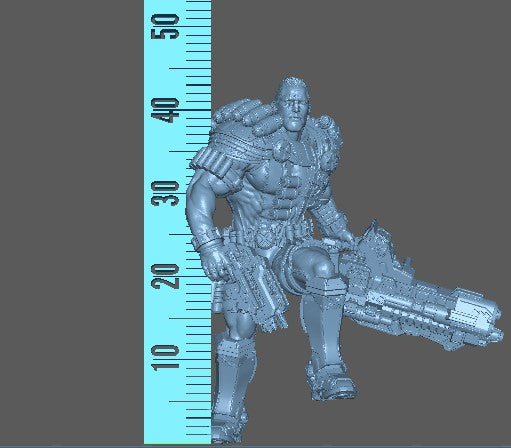Select the 30 marking on the ruler

[165, 193]
